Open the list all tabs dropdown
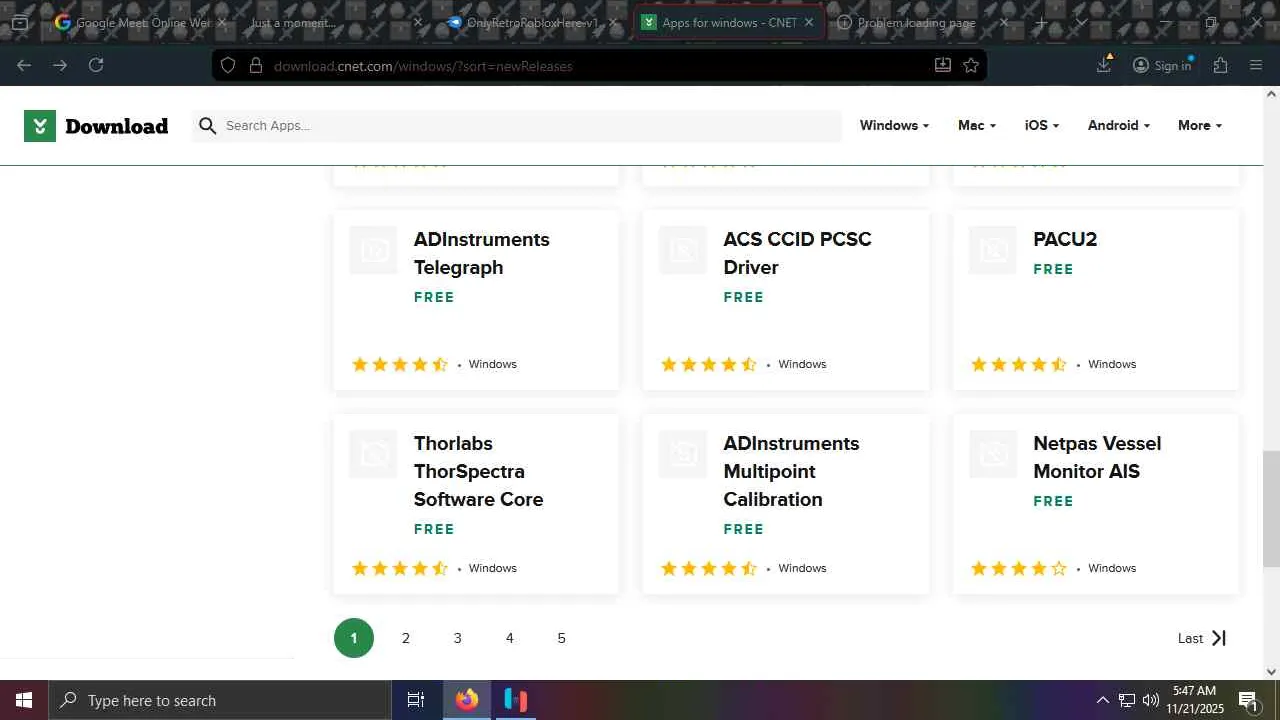Image resolution: width=1280 pixels, height=720 pixels. coord(1081,22)
